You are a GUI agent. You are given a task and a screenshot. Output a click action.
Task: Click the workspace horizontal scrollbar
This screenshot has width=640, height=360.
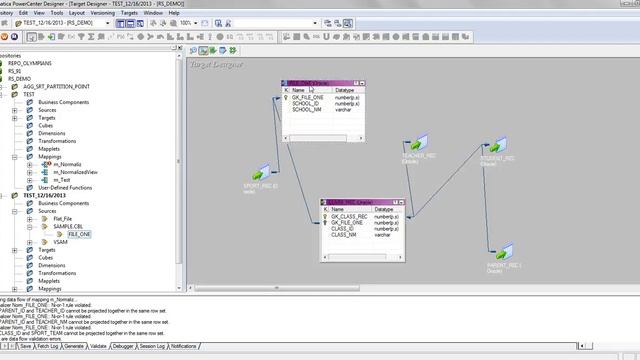(277, 288)
